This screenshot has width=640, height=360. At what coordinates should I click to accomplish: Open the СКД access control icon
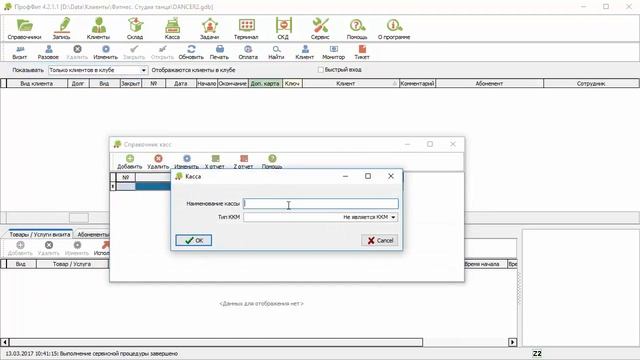[283, 29]
